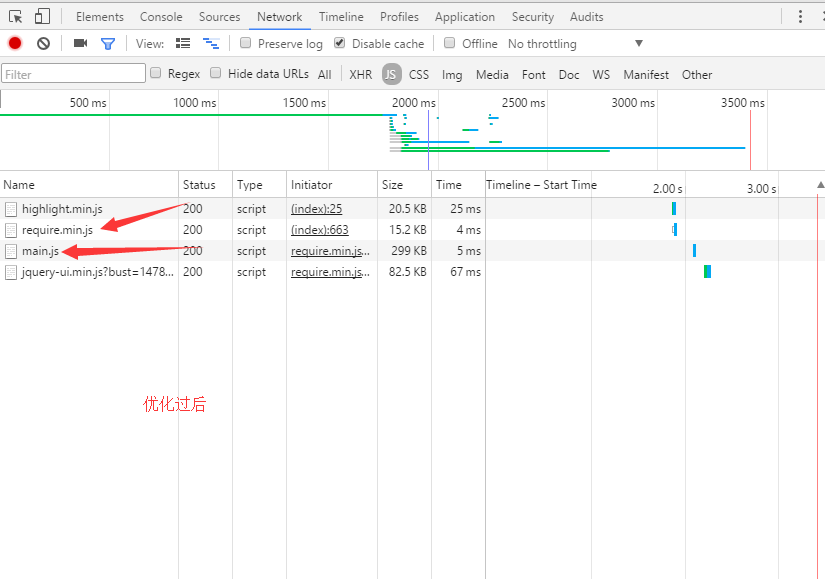Image resolution: width=825 pixels, height=579 pixels.
Task: Click in the Filter text field
Action: pos(73,74)
